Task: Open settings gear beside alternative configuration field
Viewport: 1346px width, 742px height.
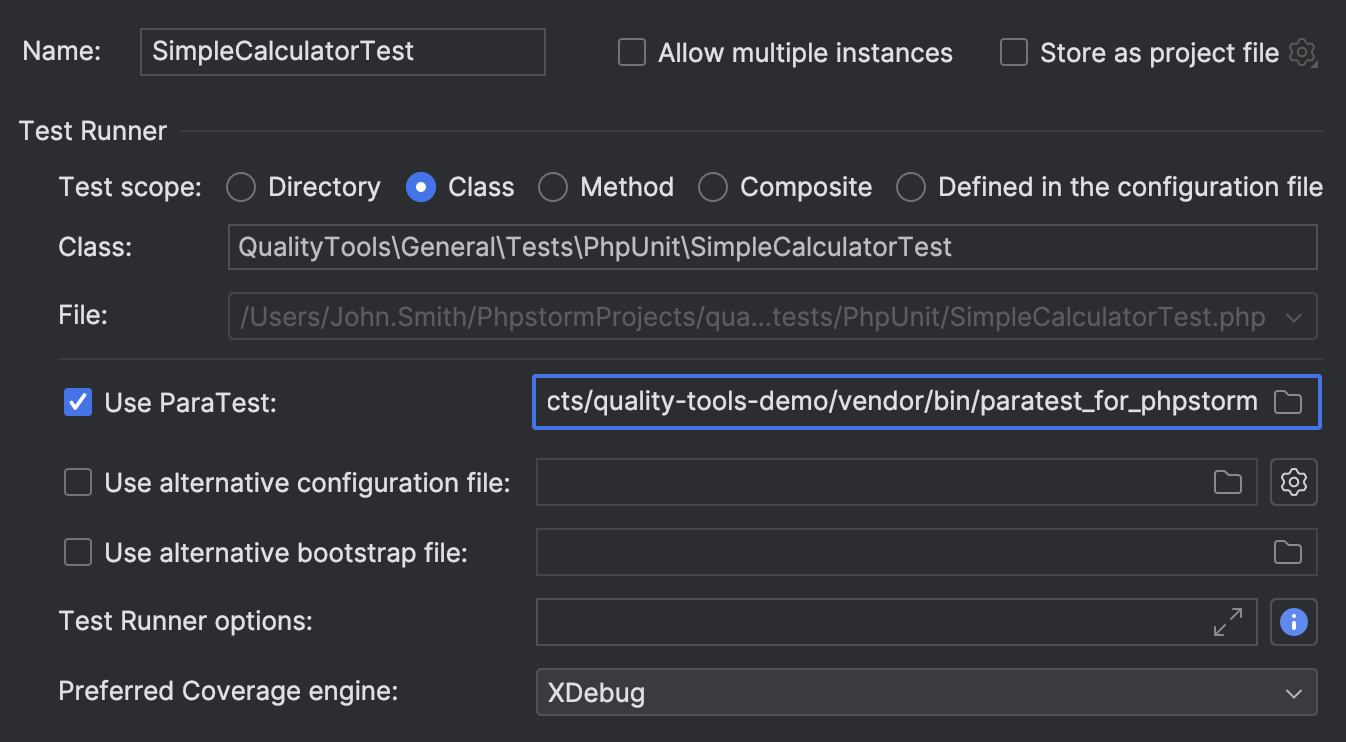Action: (1294, 482)
